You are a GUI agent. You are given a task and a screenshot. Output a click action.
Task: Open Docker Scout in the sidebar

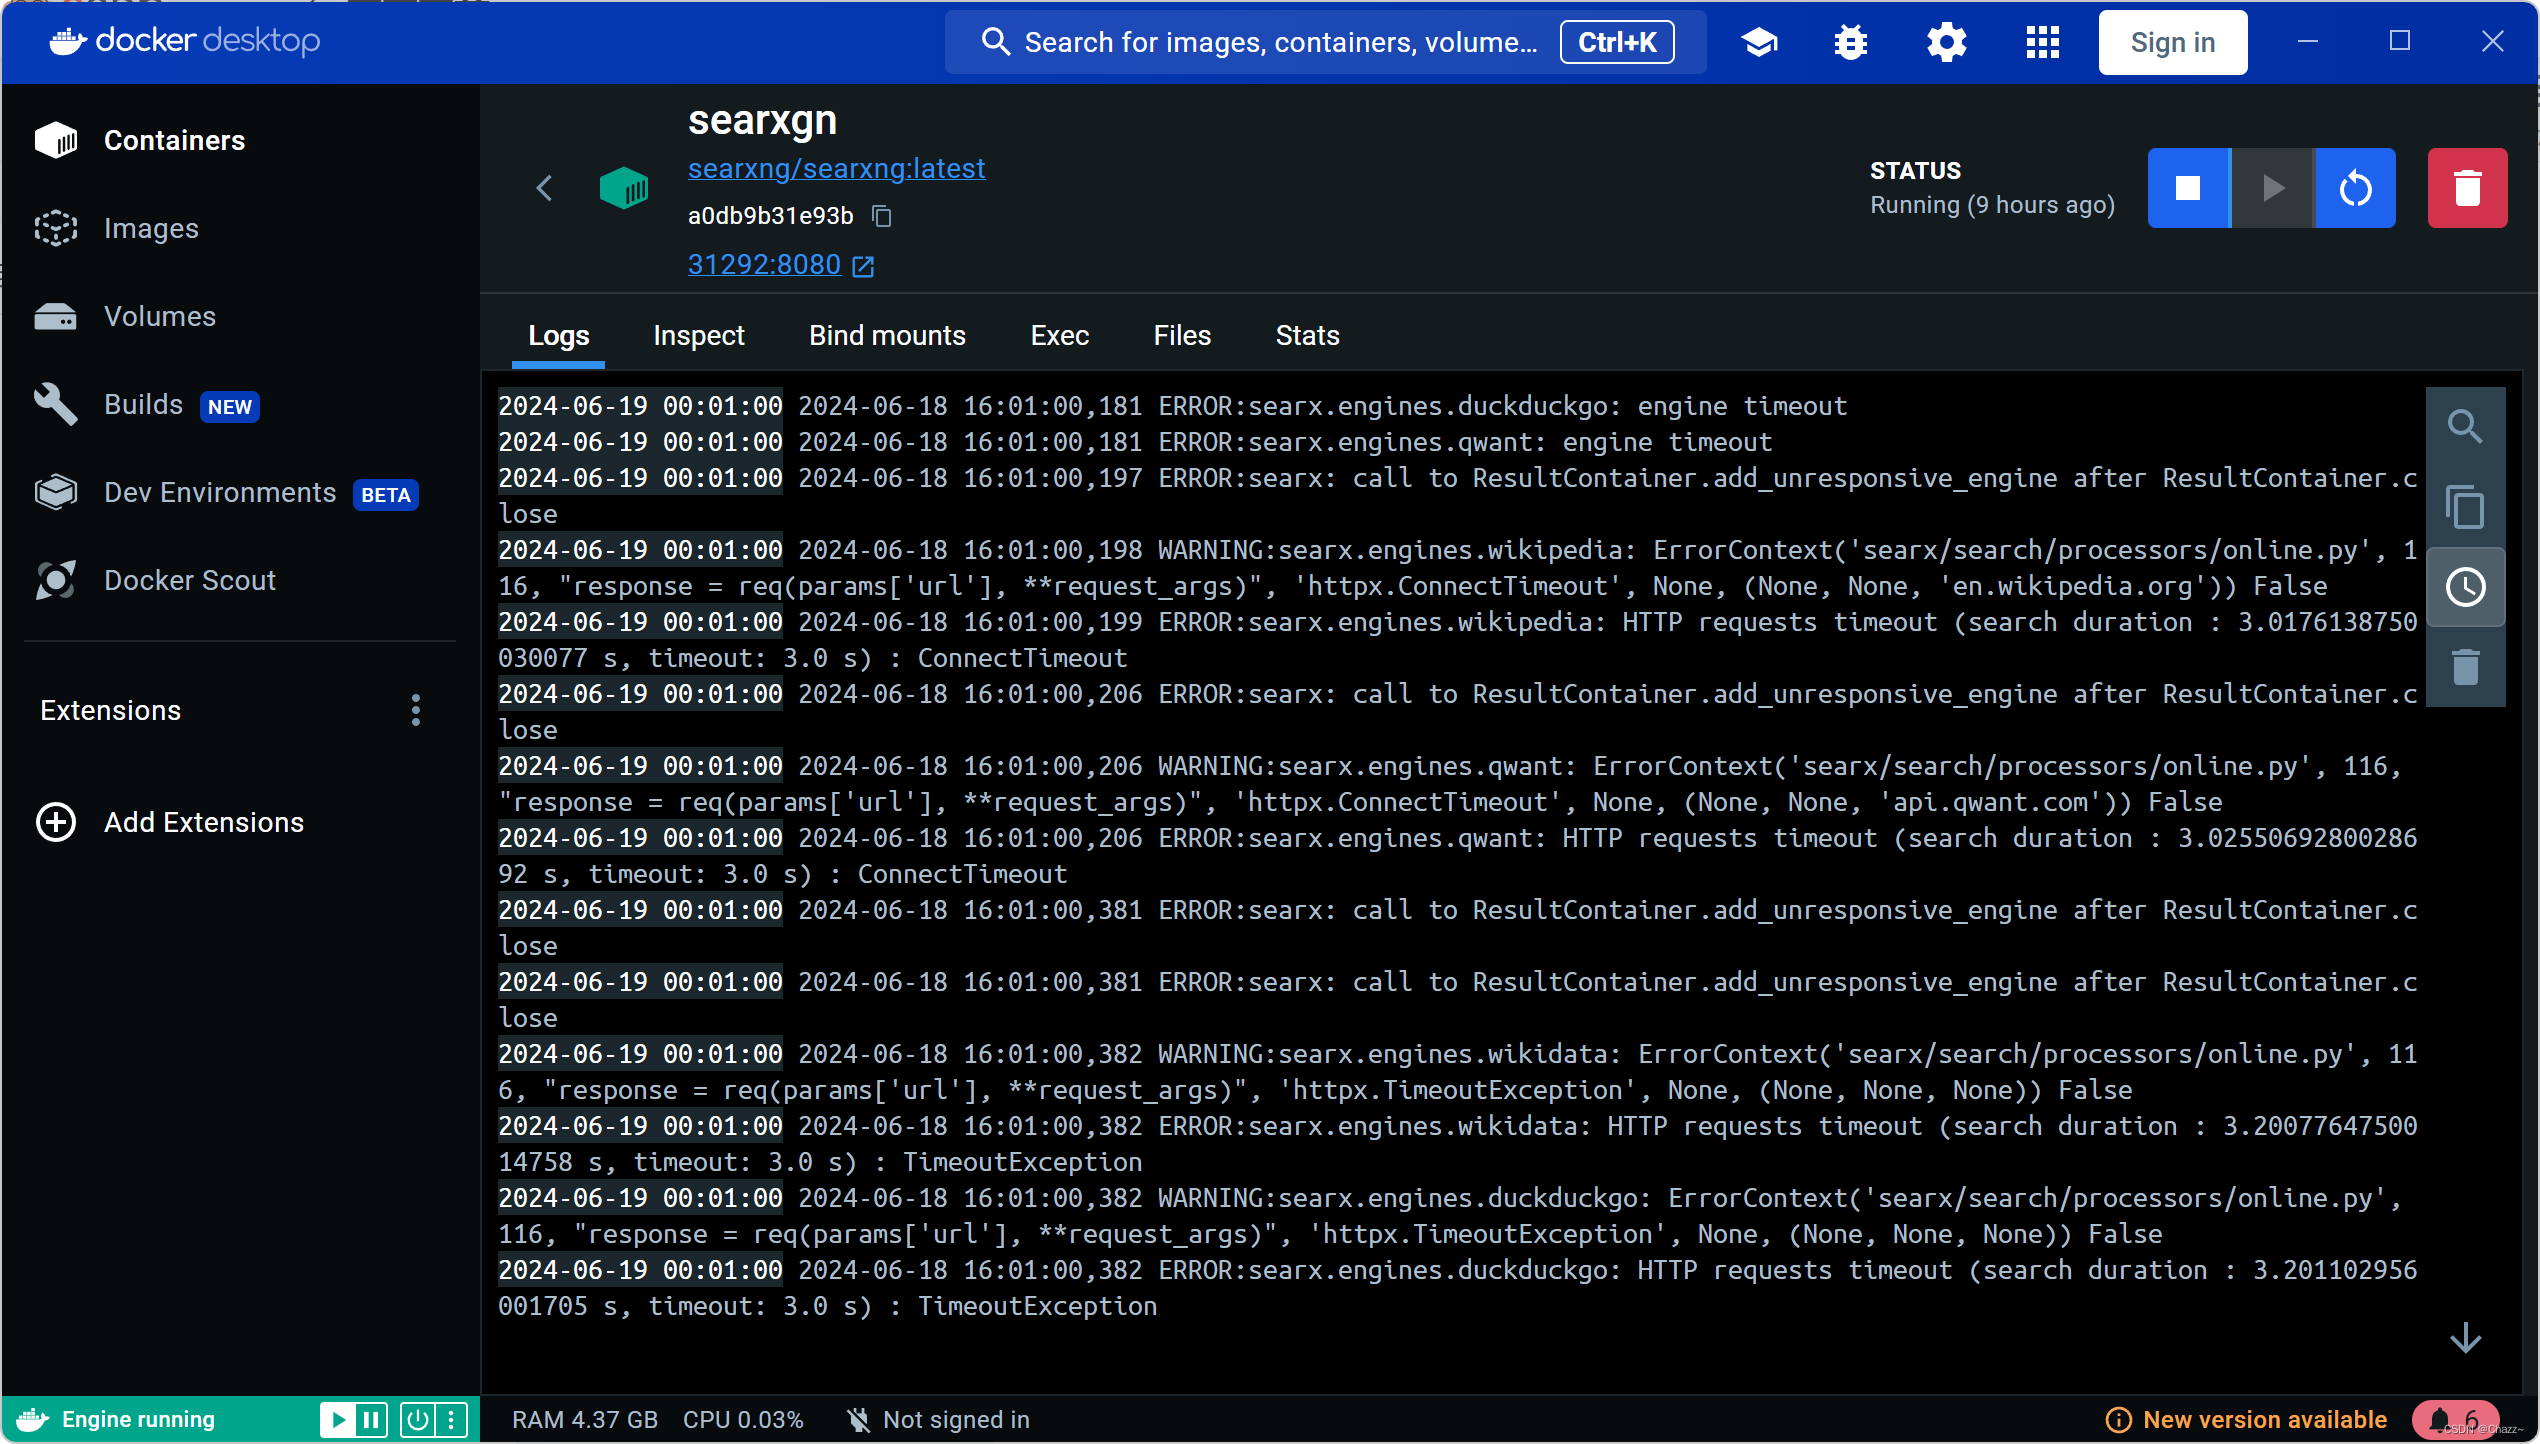(240, 580)
